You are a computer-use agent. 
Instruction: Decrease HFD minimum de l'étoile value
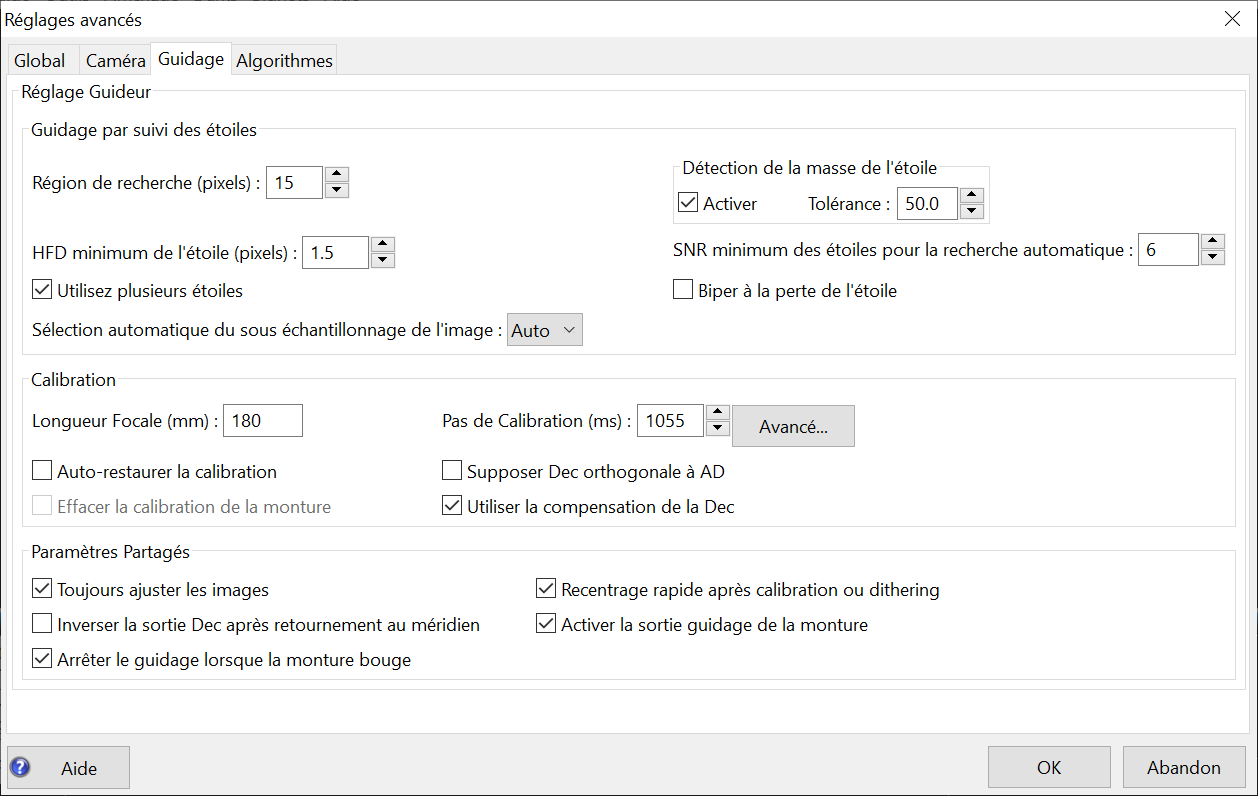coord(383,260)
